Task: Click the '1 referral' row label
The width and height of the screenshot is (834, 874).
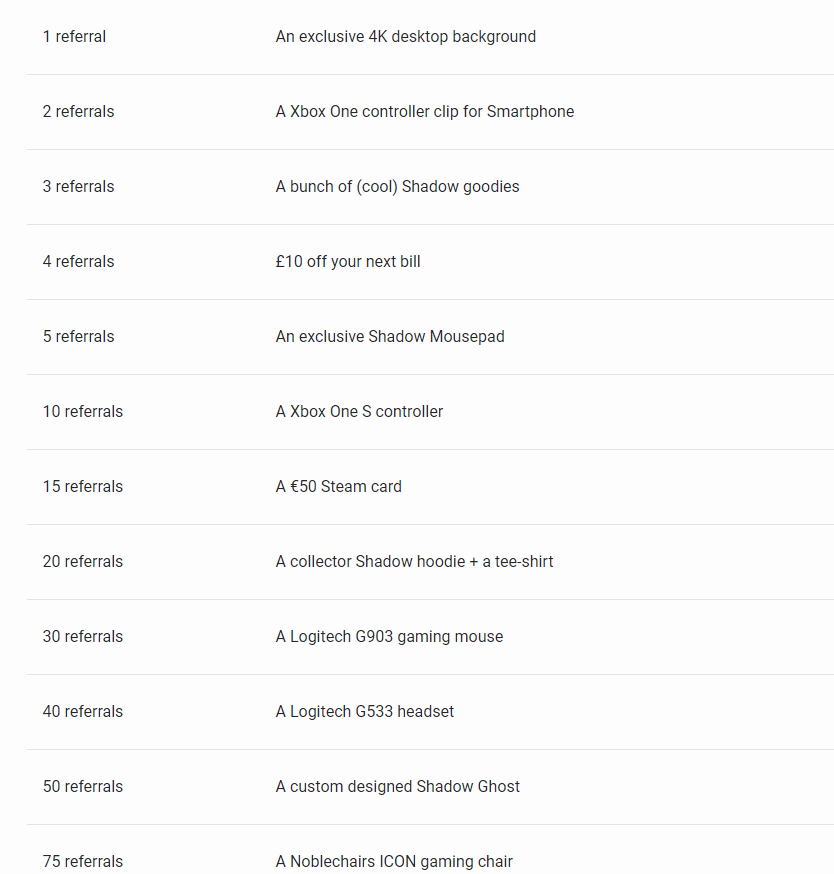Action: (x=74, y=37)
